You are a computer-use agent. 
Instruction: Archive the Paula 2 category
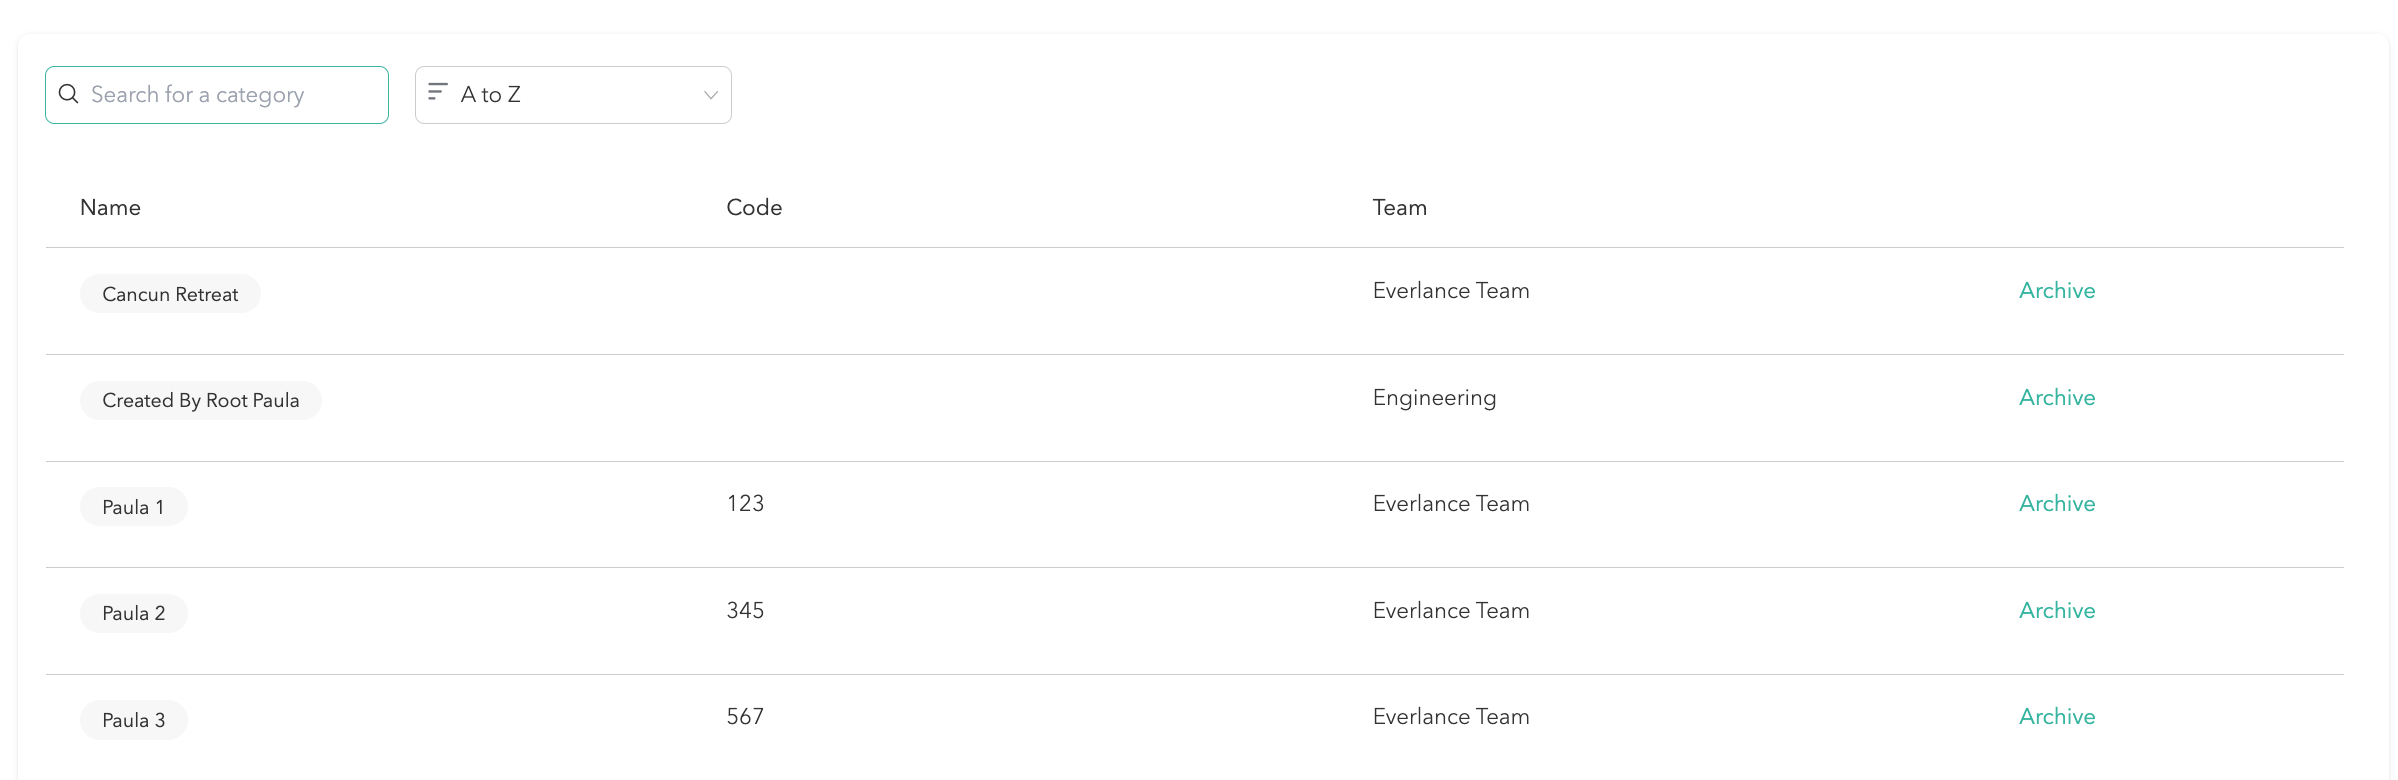coord(2056,611)
